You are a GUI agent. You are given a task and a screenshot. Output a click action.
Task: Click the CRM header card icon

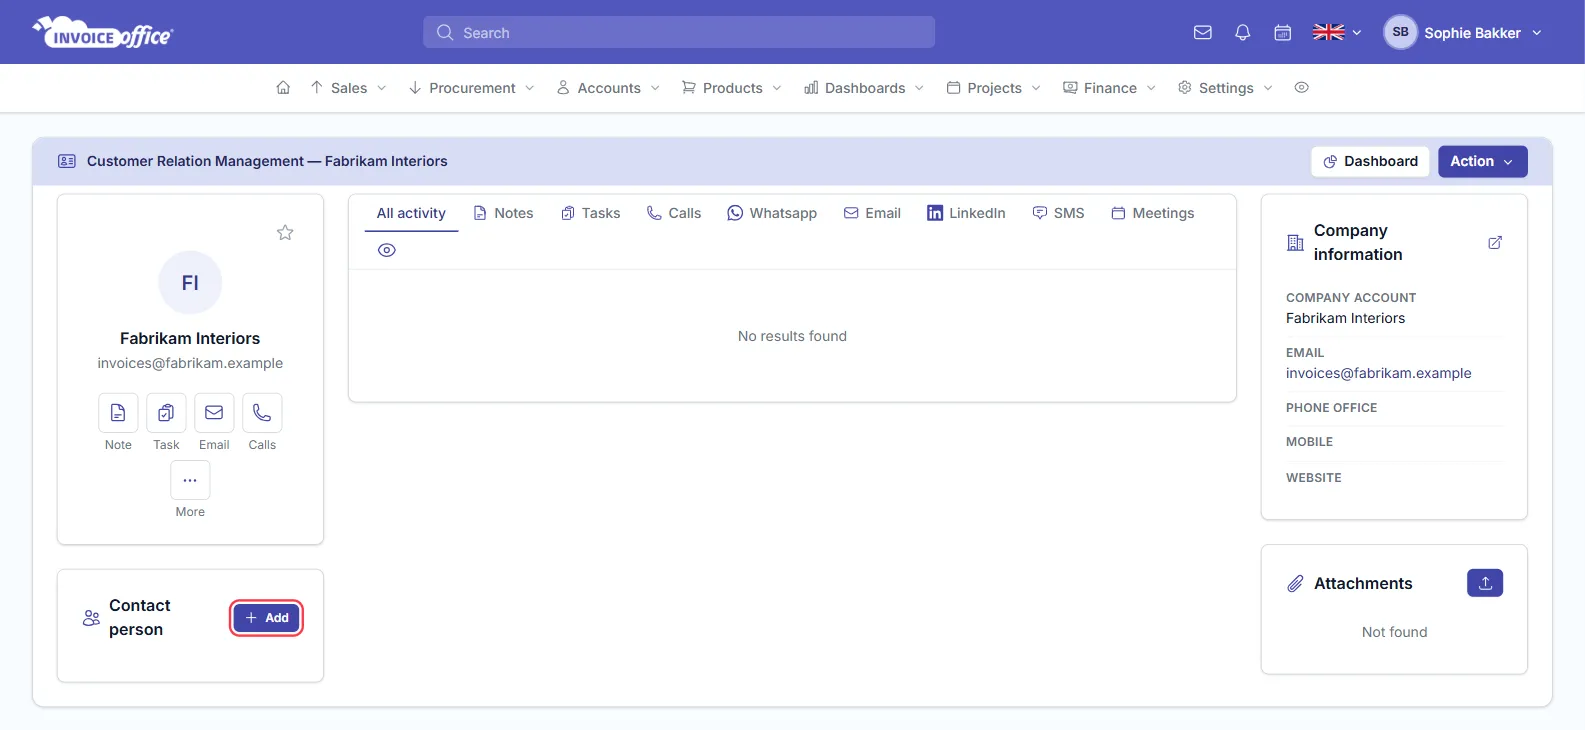(x=67, y=161)
